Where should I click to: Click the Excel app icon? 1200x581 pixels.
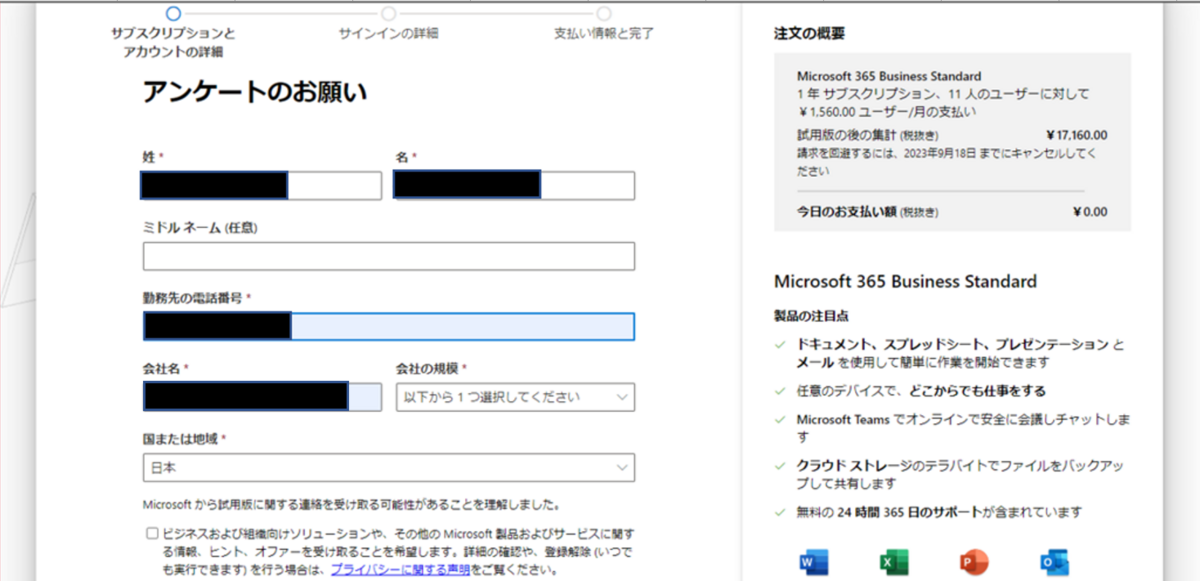pos(894,562)
